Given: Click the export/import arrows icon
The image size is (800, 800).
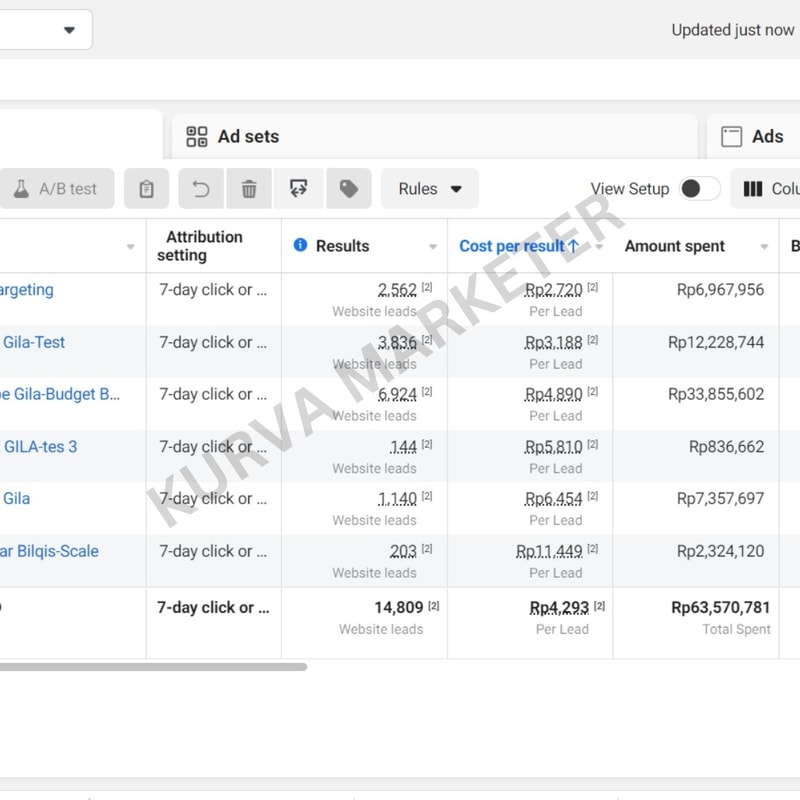Looking at the screenshot, I should click(x=298, y=189).
